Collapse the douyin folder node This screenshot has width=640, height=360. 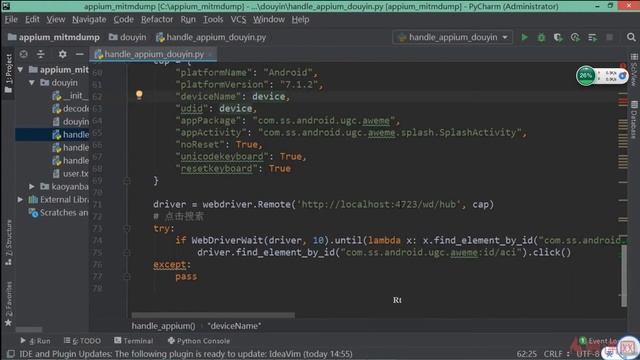32,82
